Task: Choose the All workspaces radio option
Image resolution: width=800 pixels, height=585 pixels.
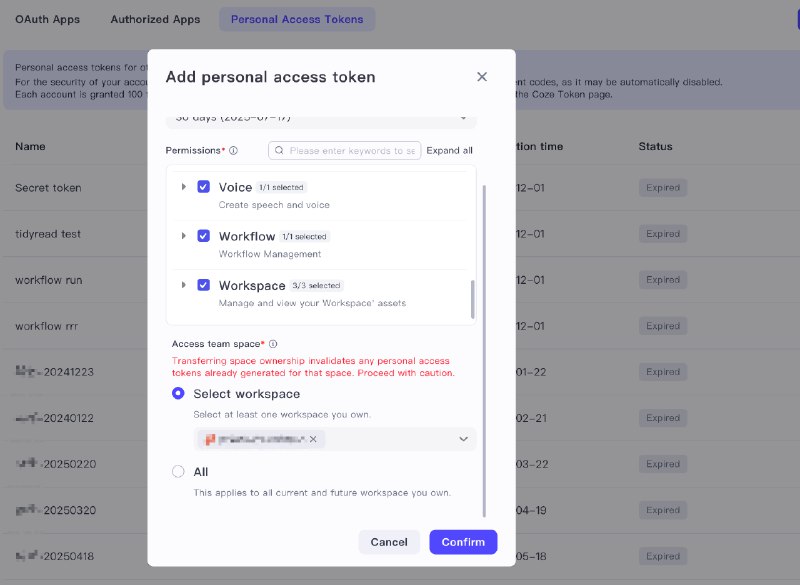Action: coord(178,472)
